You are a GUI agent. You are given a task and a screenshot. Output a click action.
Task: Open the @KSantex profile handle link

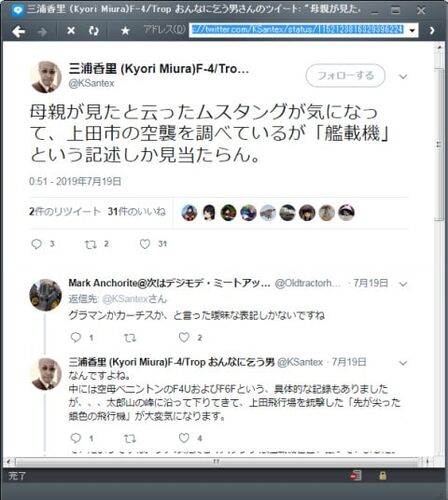pos(91,83)
